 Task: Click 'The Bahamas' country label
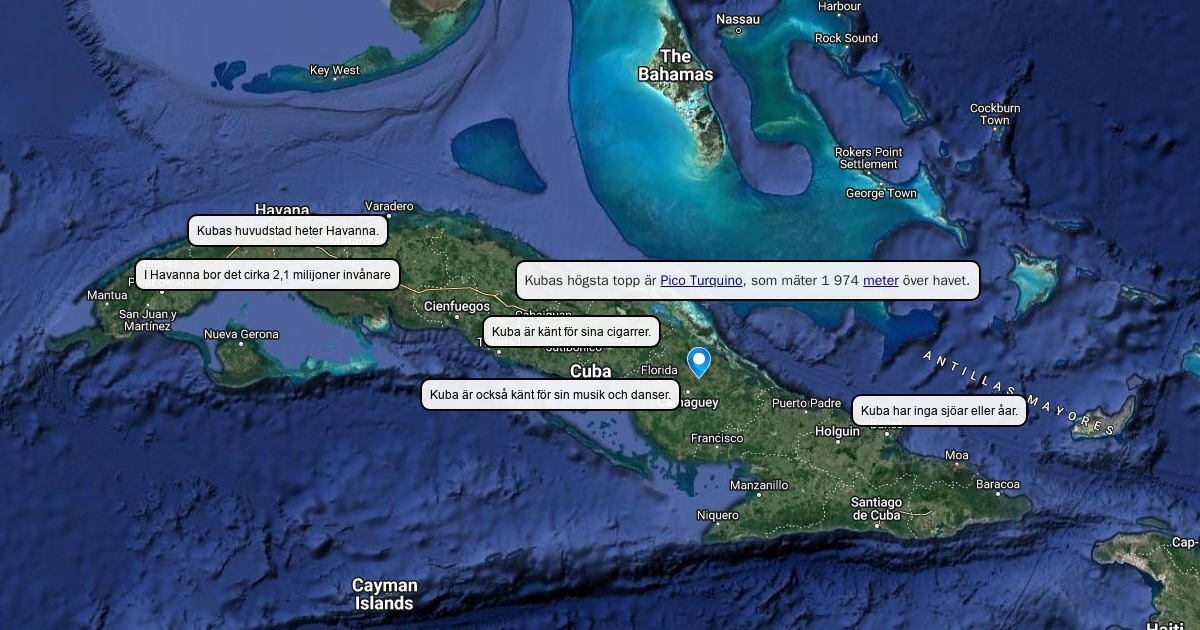coord(676,65)
